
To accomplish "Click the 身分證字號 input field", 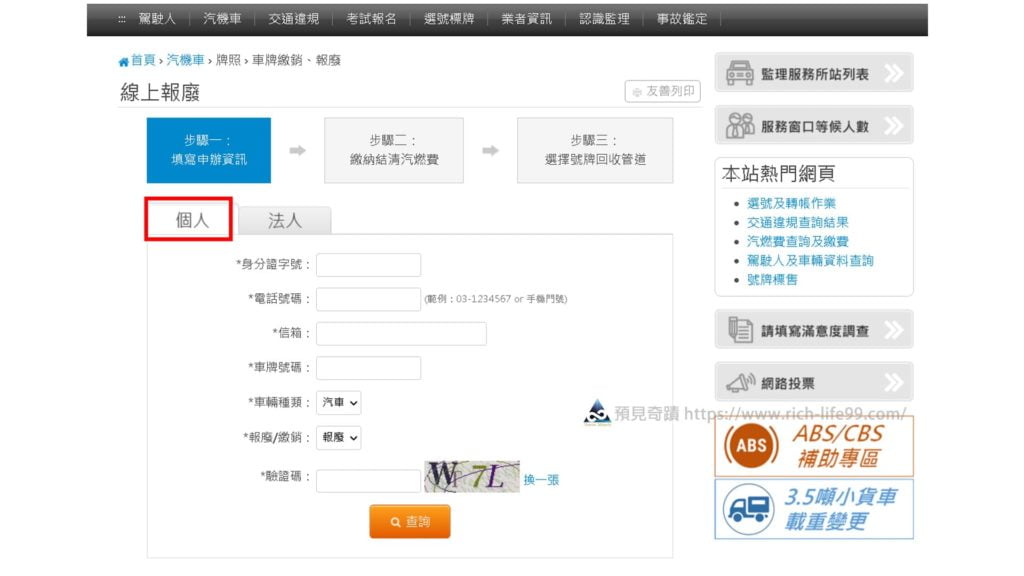I will click(x=368, y=264).
